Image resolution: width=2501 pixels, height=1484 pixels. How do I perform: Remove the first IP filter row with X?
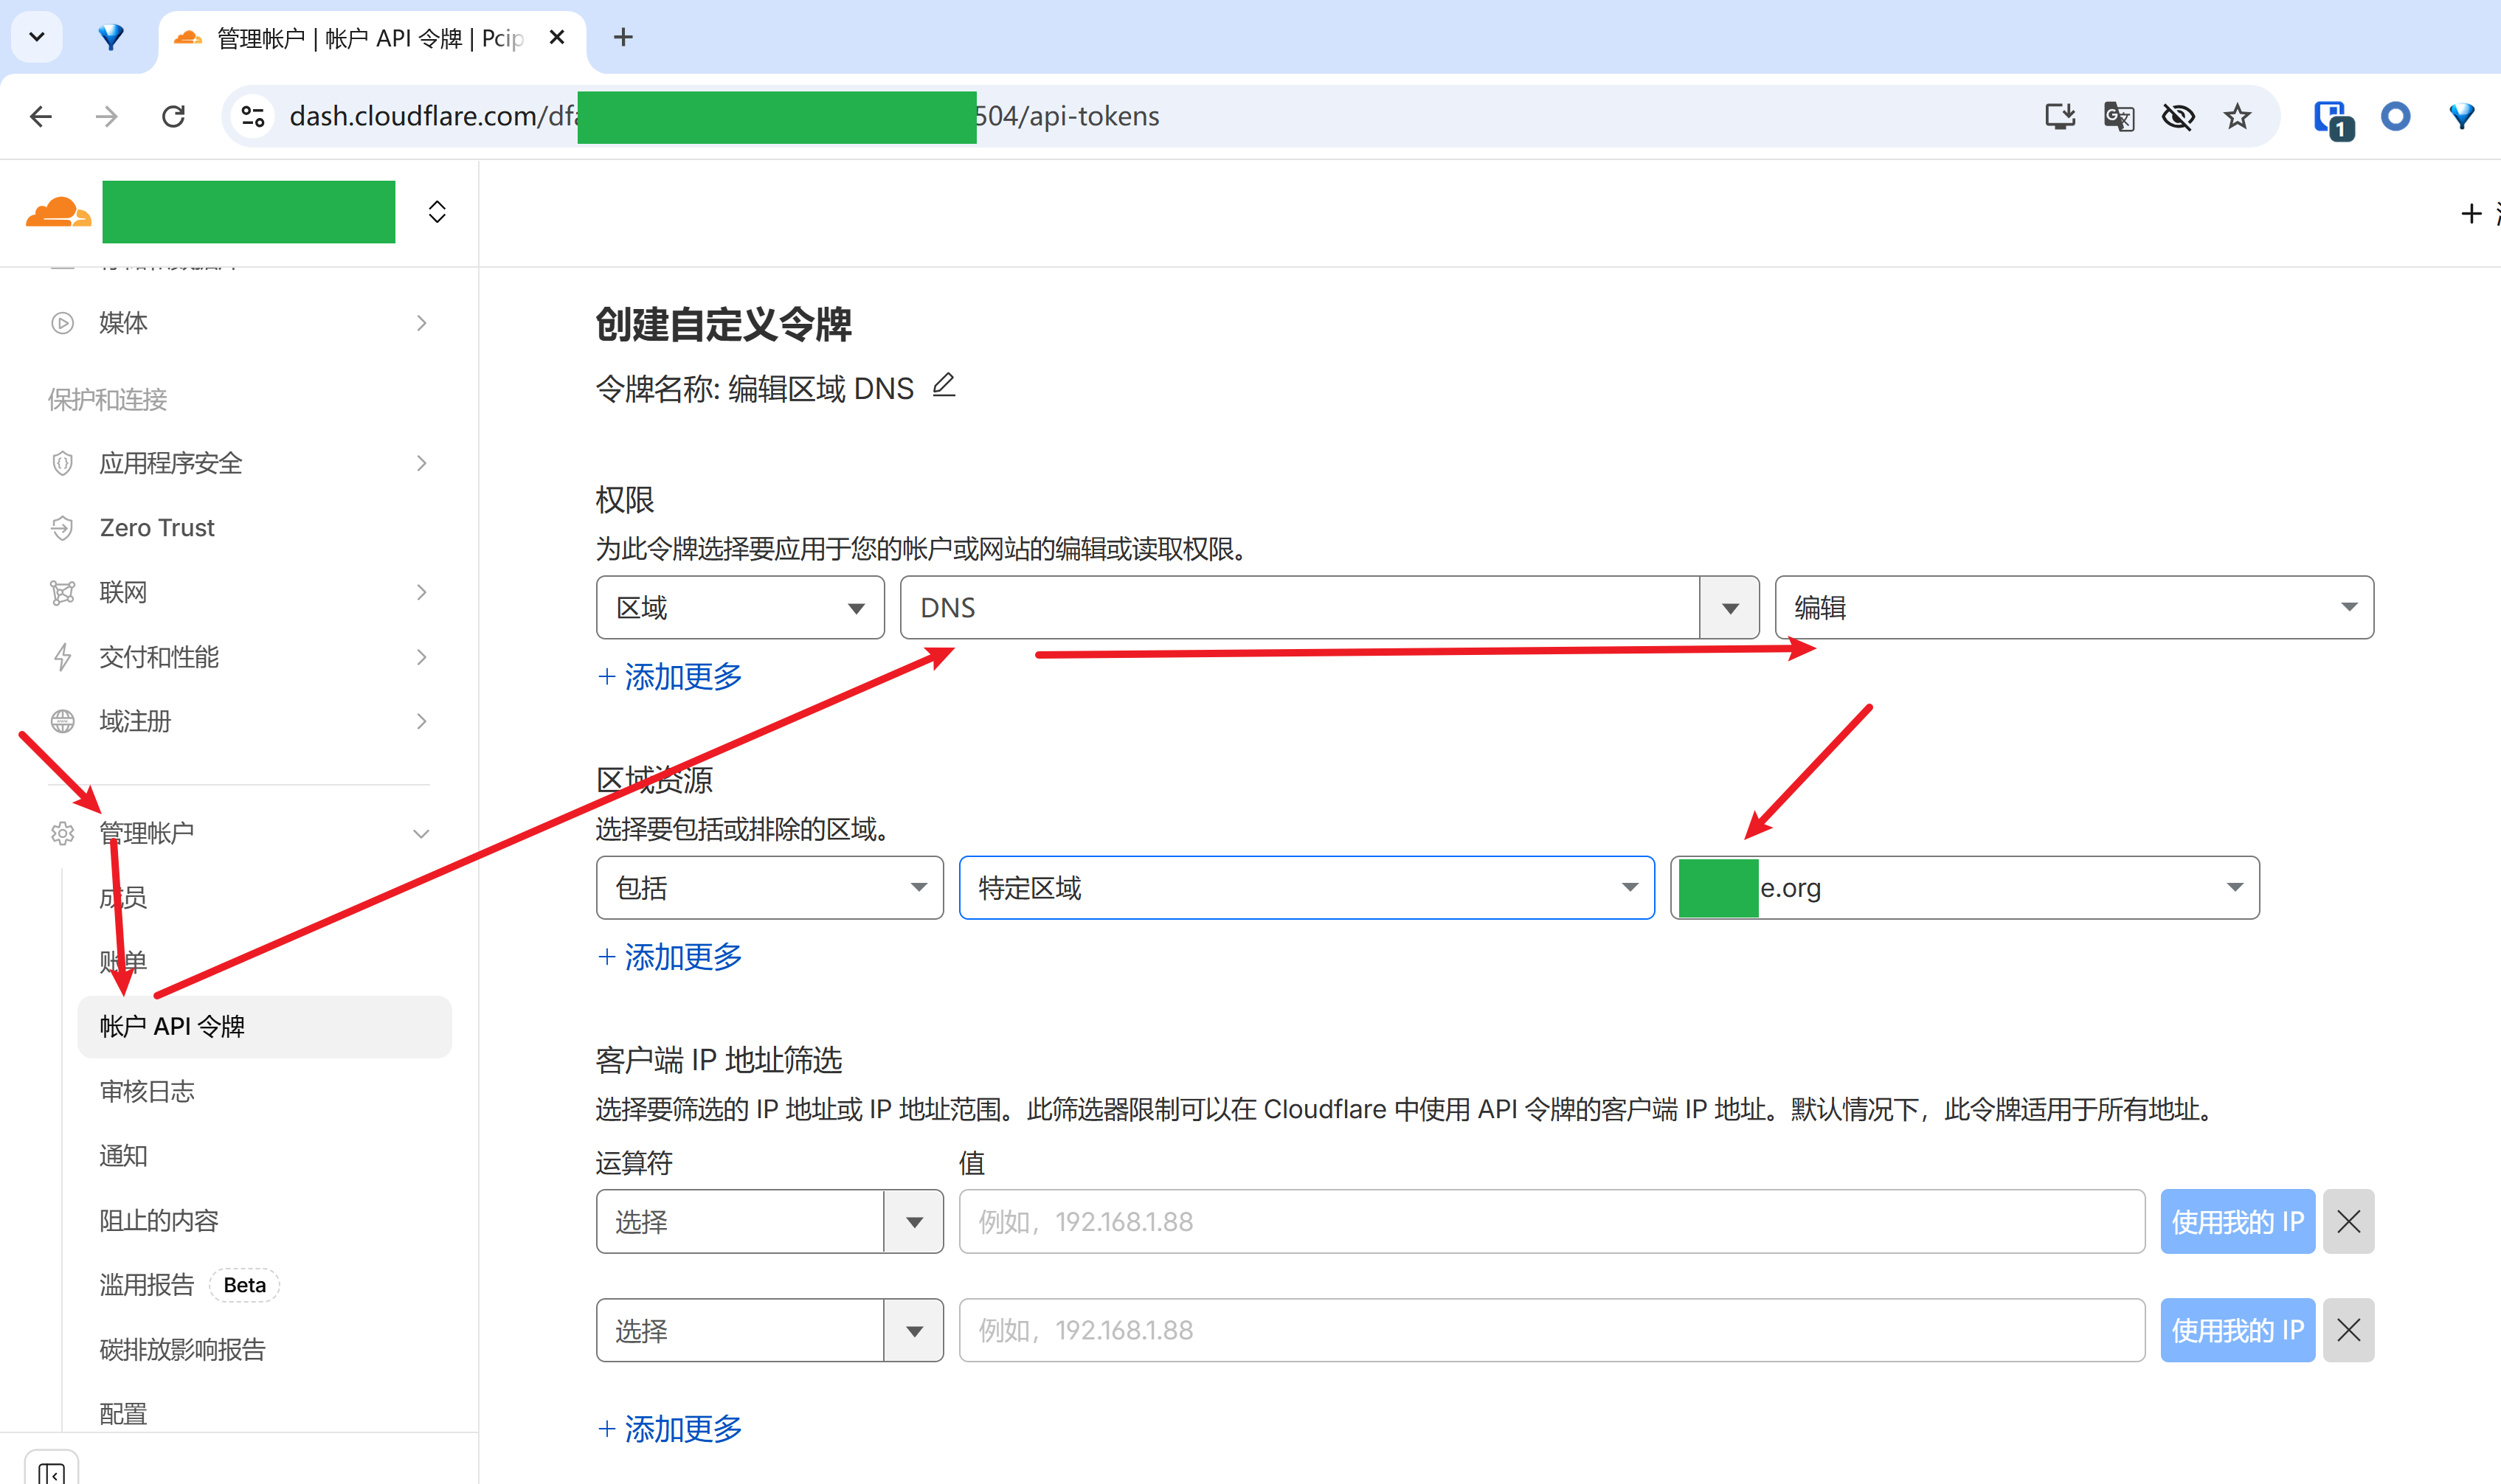click(x=2348, y=1221)
